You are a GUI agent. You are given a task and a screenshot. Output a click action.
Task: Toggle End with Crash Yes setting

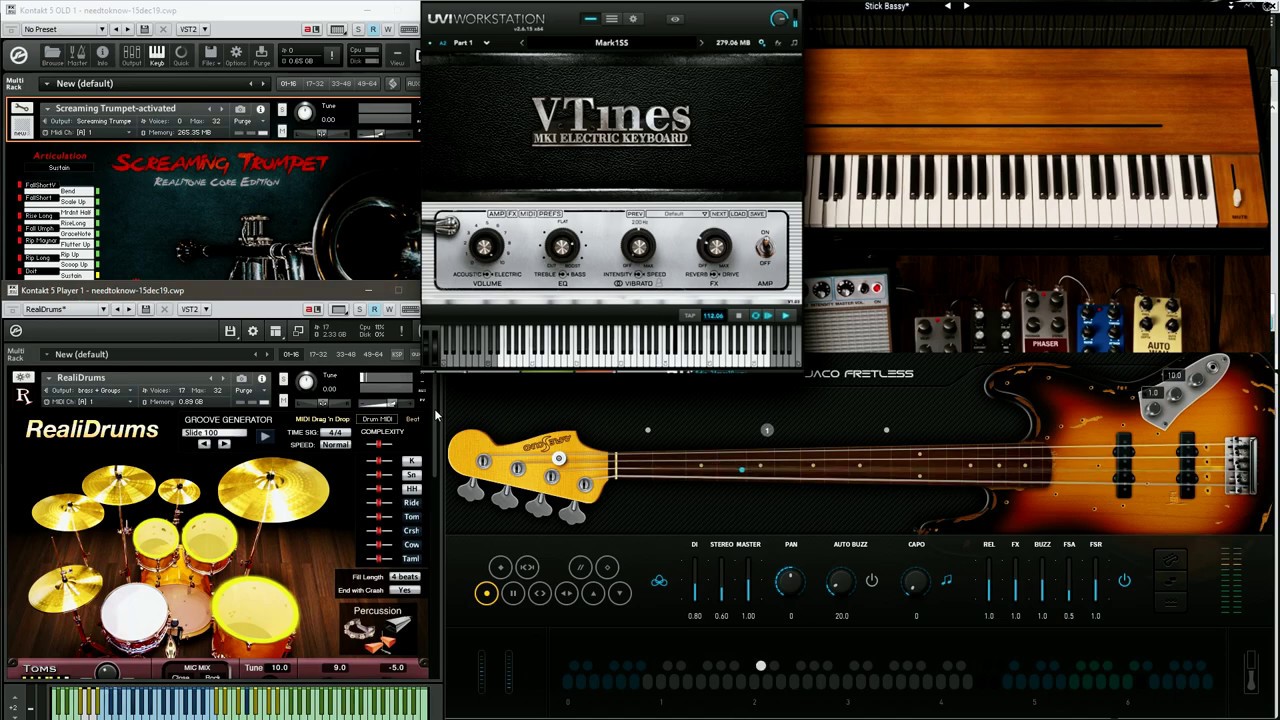pos(404,590)
